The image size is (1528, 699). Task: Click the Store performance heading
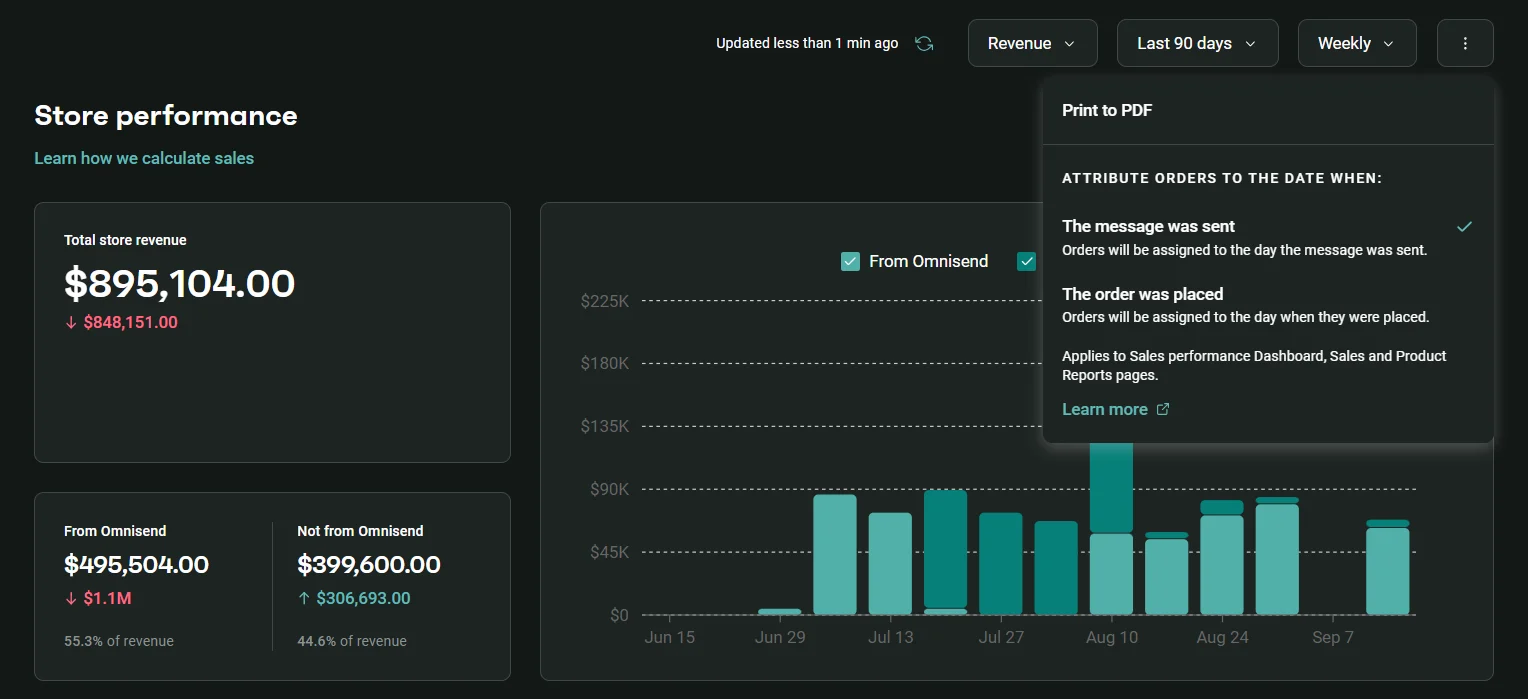[x=166, y=116]
